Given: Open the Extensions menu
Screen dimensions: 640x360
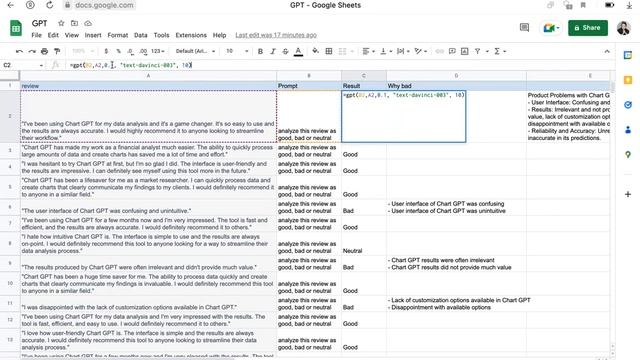Looking at the screenshot, I should point(191,36).
